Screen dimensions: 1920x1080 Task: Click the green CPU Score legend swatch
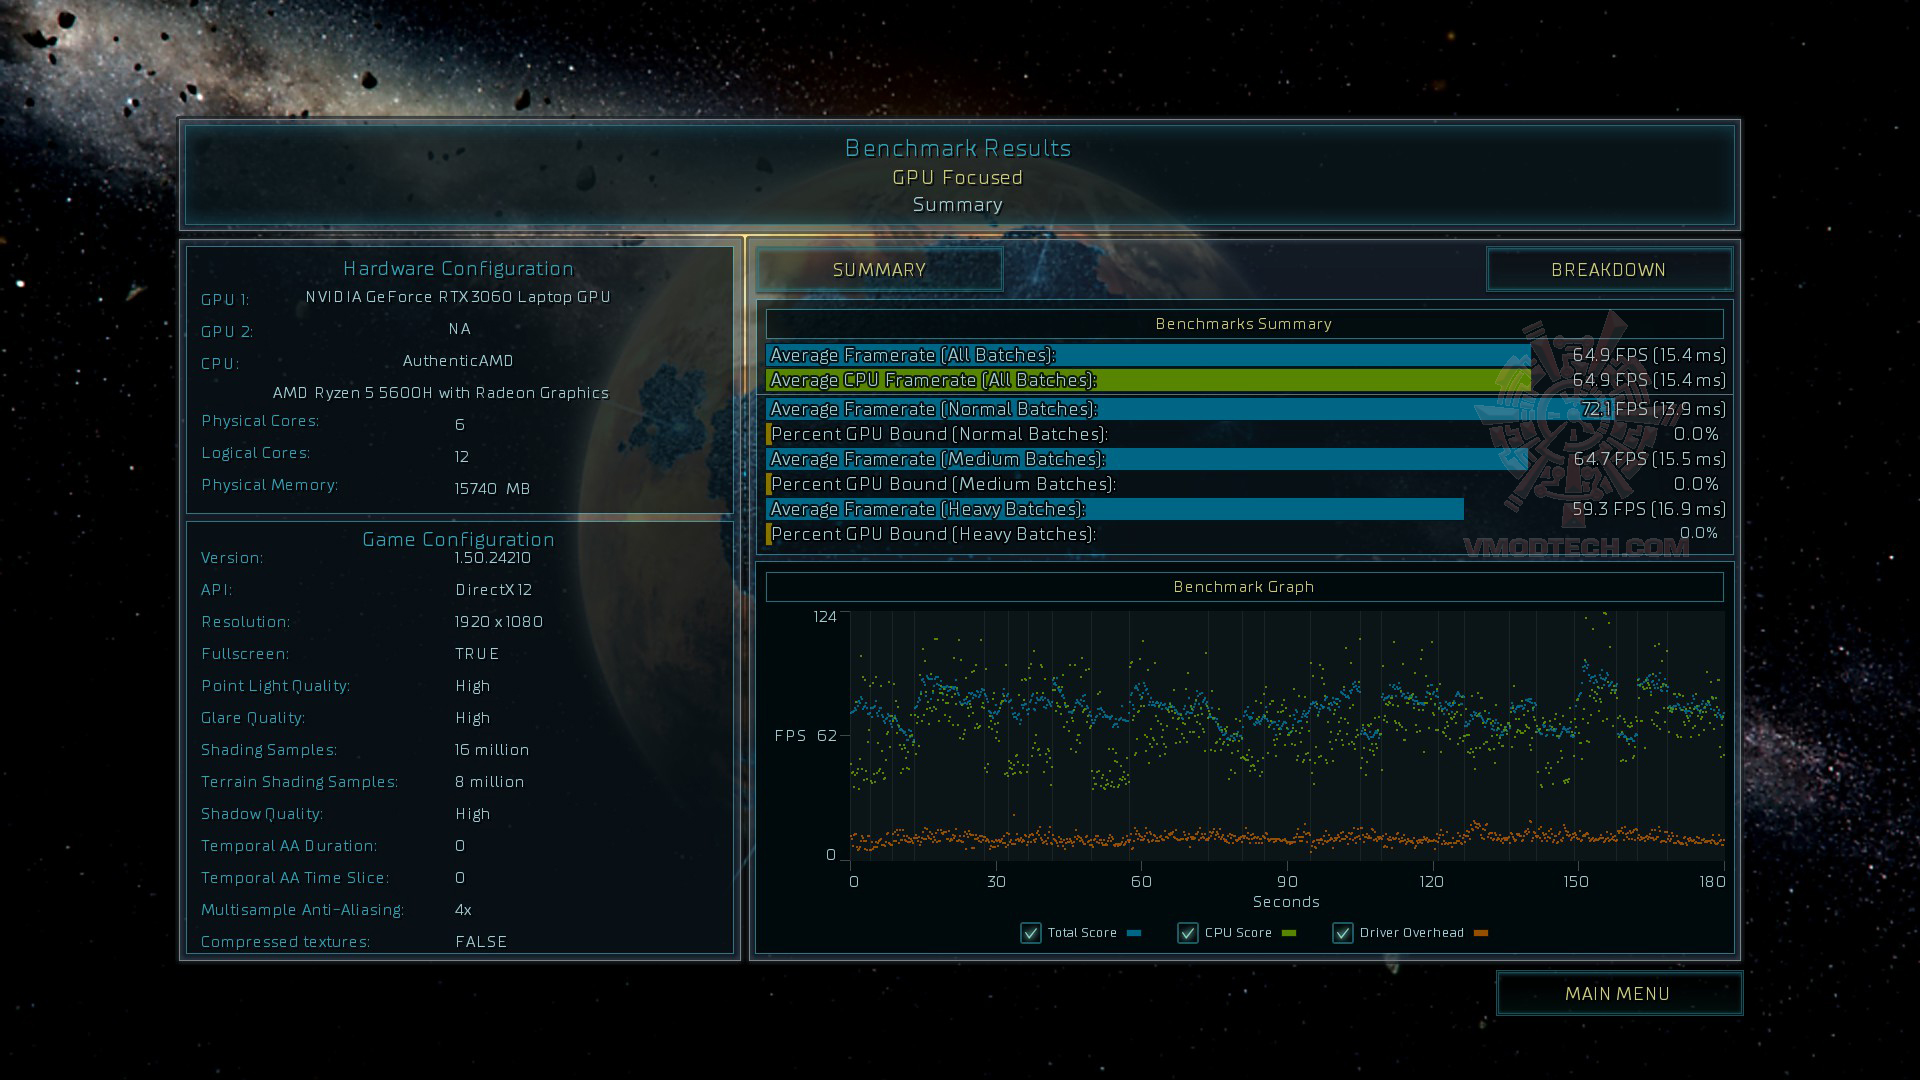pos(1289,933)
